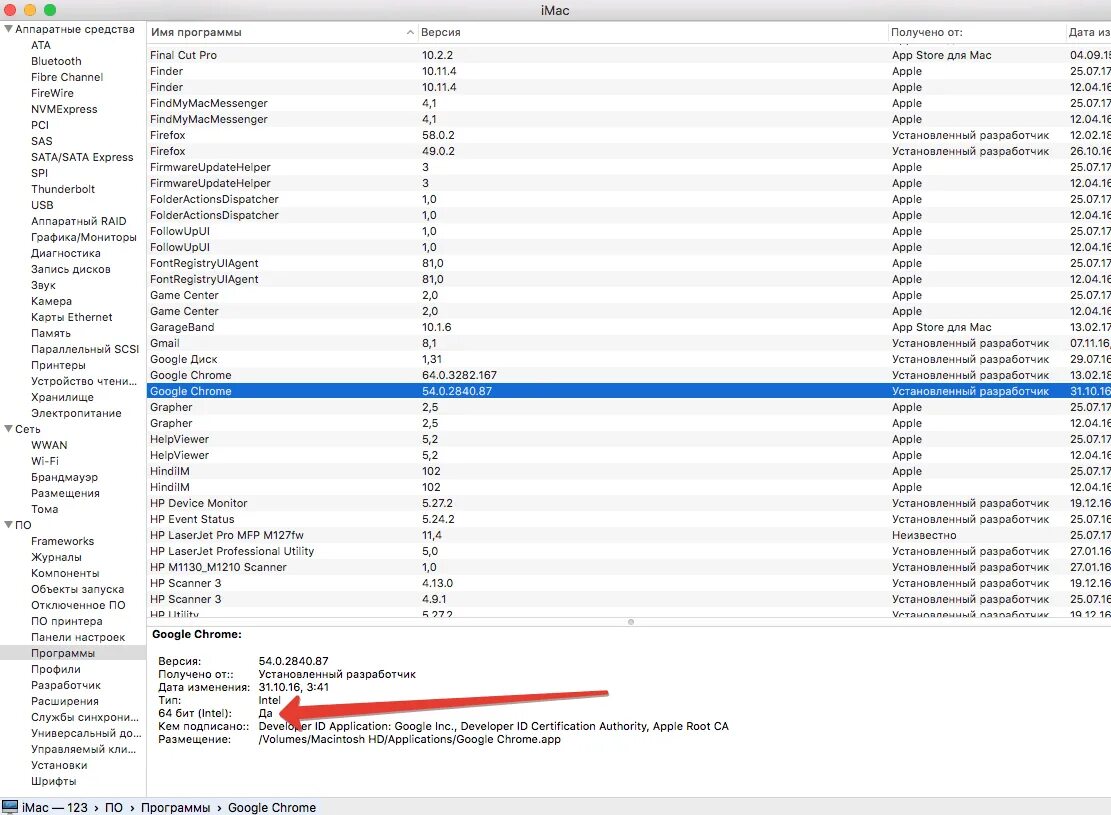Select Принтеры in sidebar
This screenshot has width=1111, height=815.
pyautogui.click(x=58, y=365)
